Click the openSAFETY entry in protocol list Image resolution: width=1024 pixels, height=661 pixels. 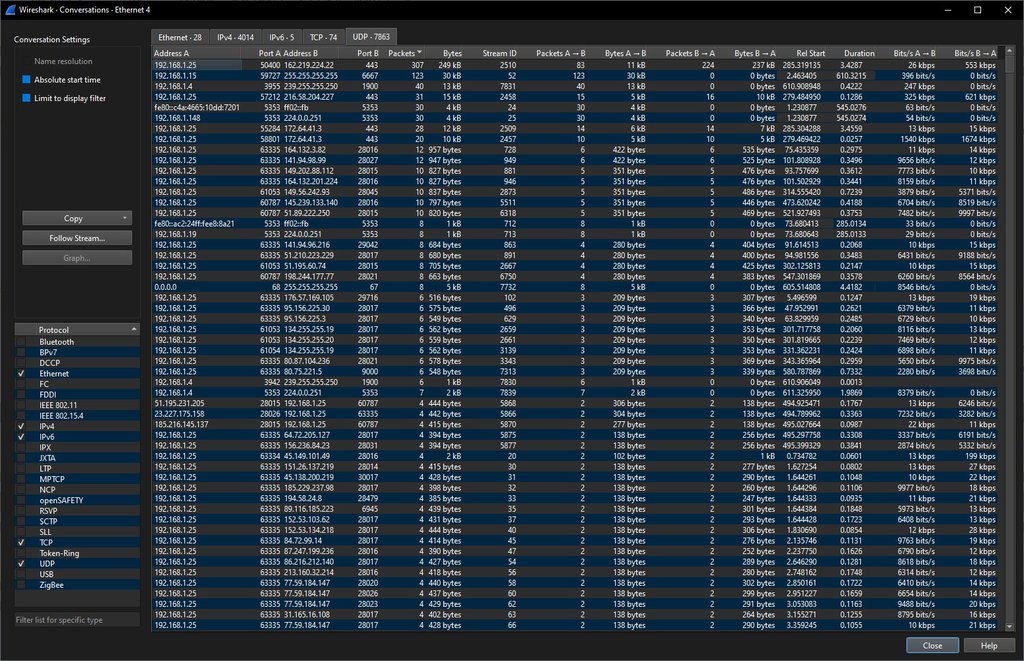(61, 500)
